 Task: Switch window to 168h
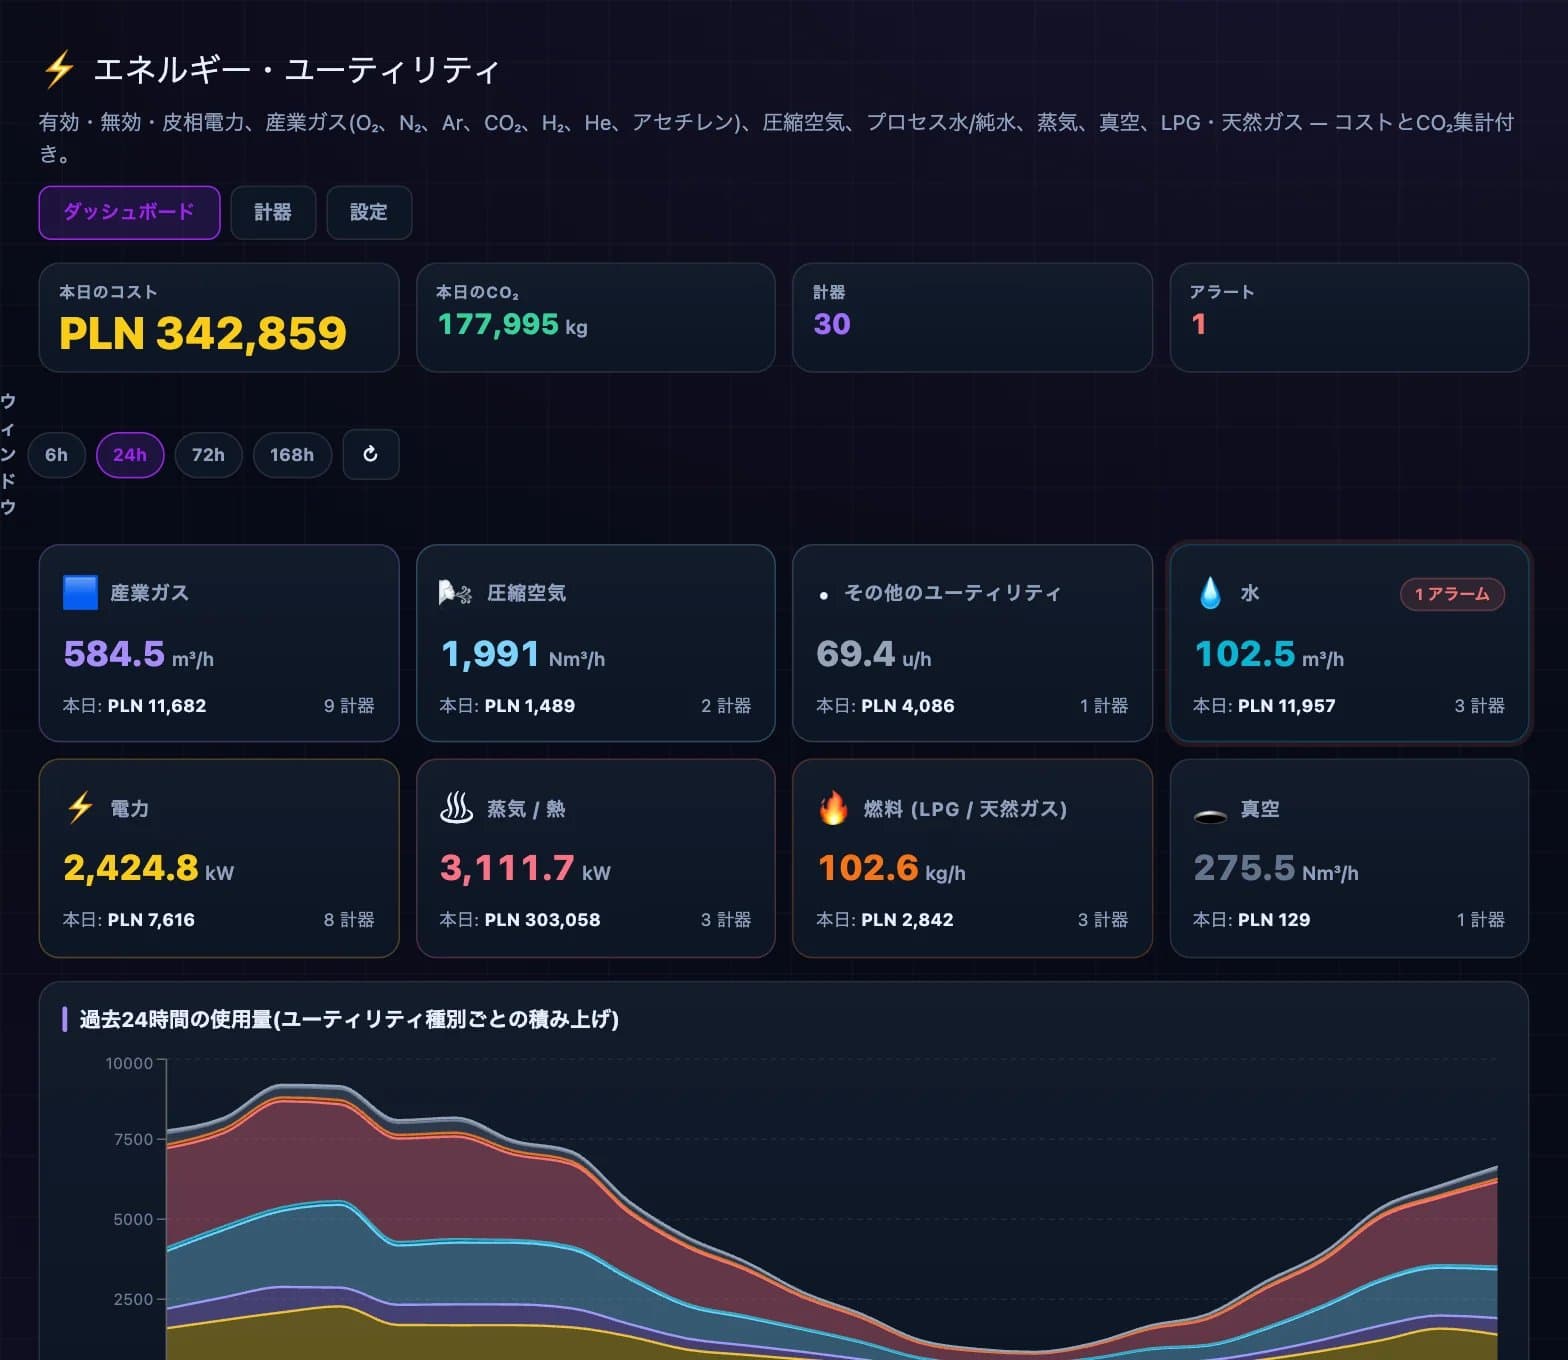292,455
